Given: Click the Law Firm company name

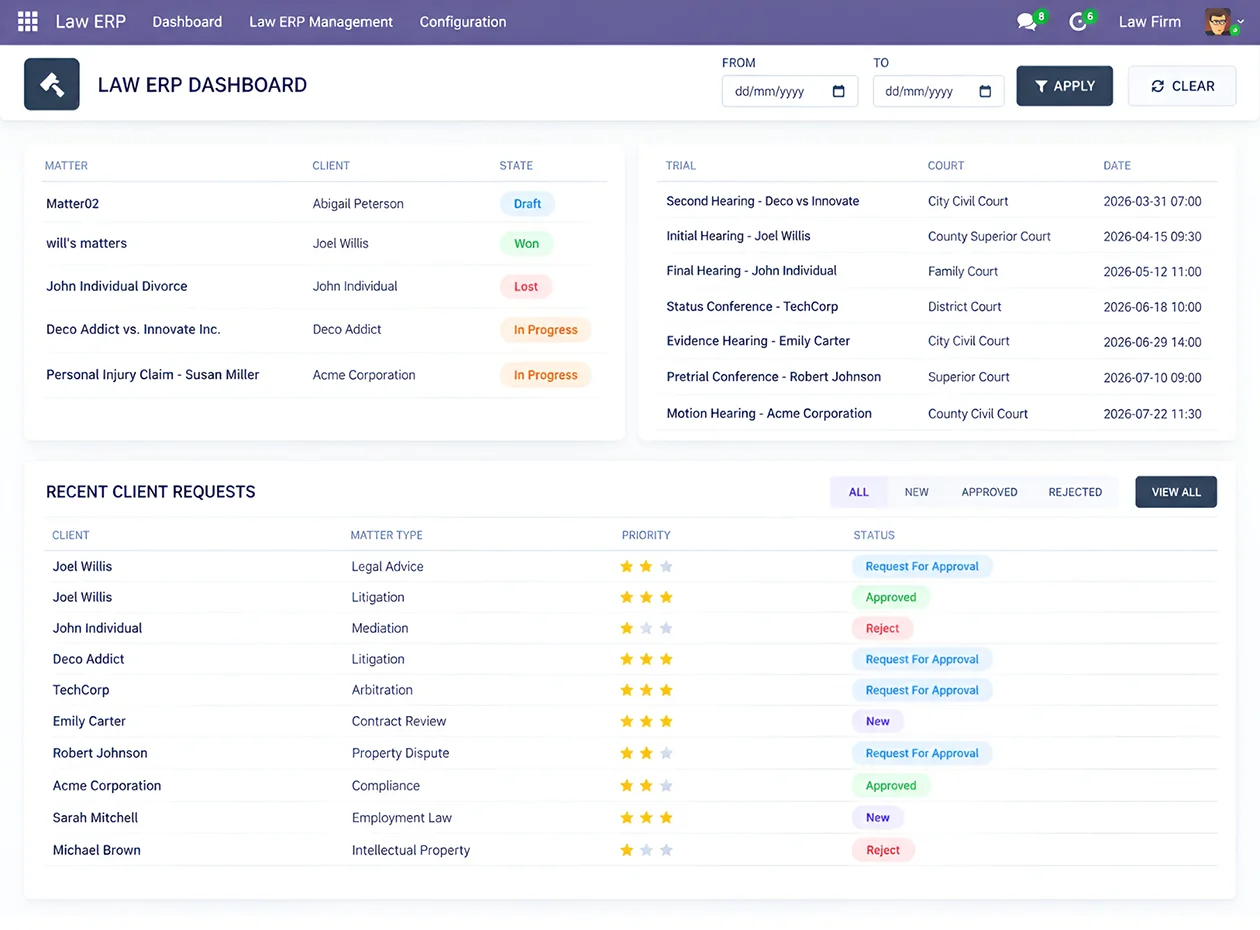Looking at the screenshot, I should pos(1150,22).
